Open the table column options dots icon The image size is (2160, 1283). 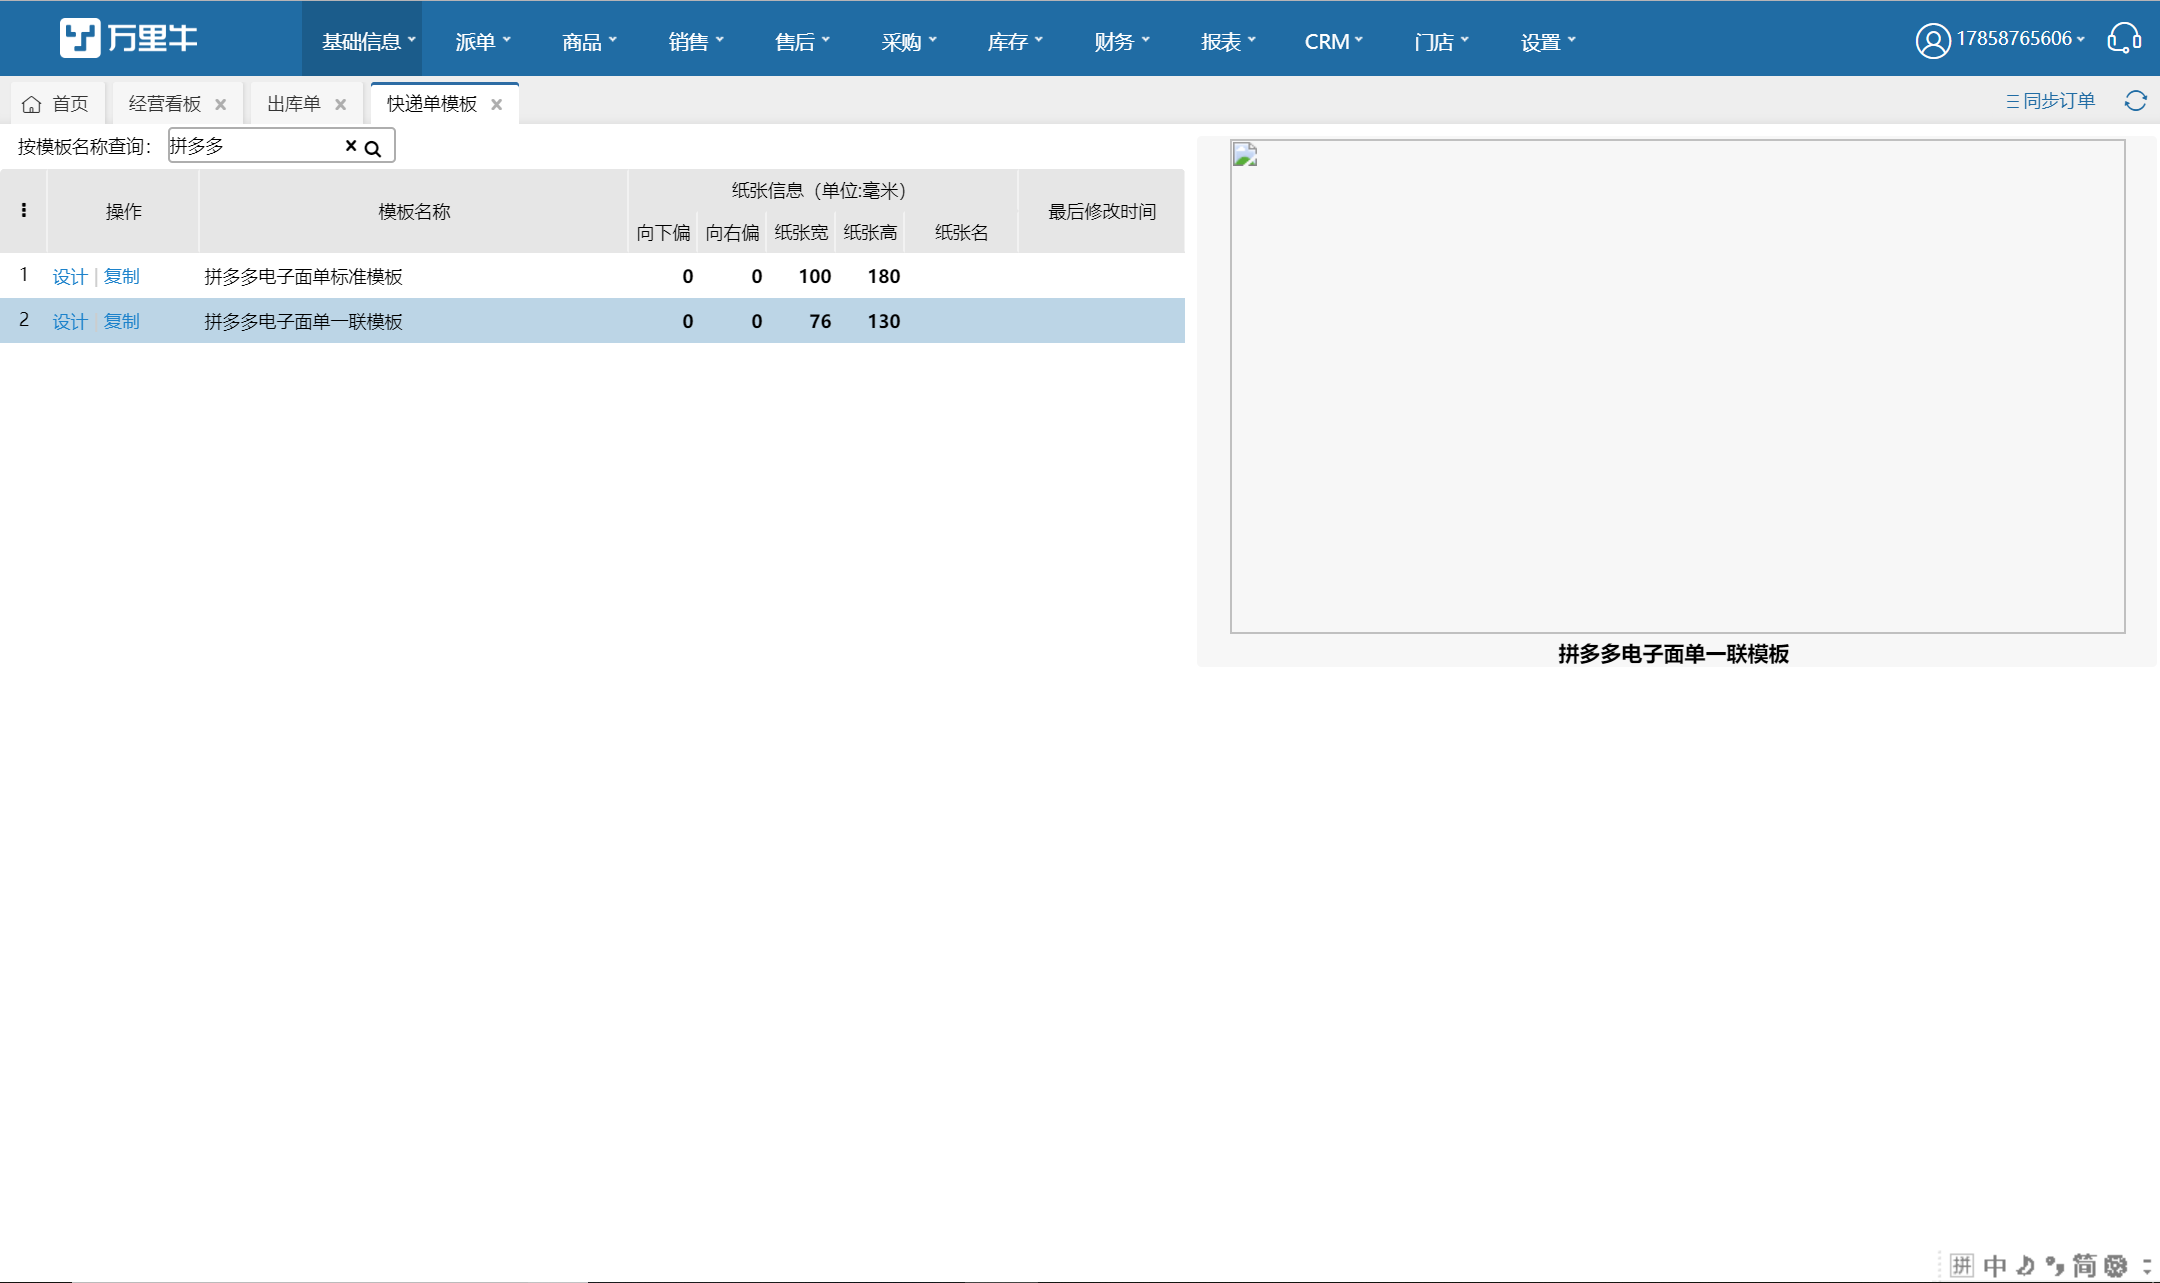[23, 210]
